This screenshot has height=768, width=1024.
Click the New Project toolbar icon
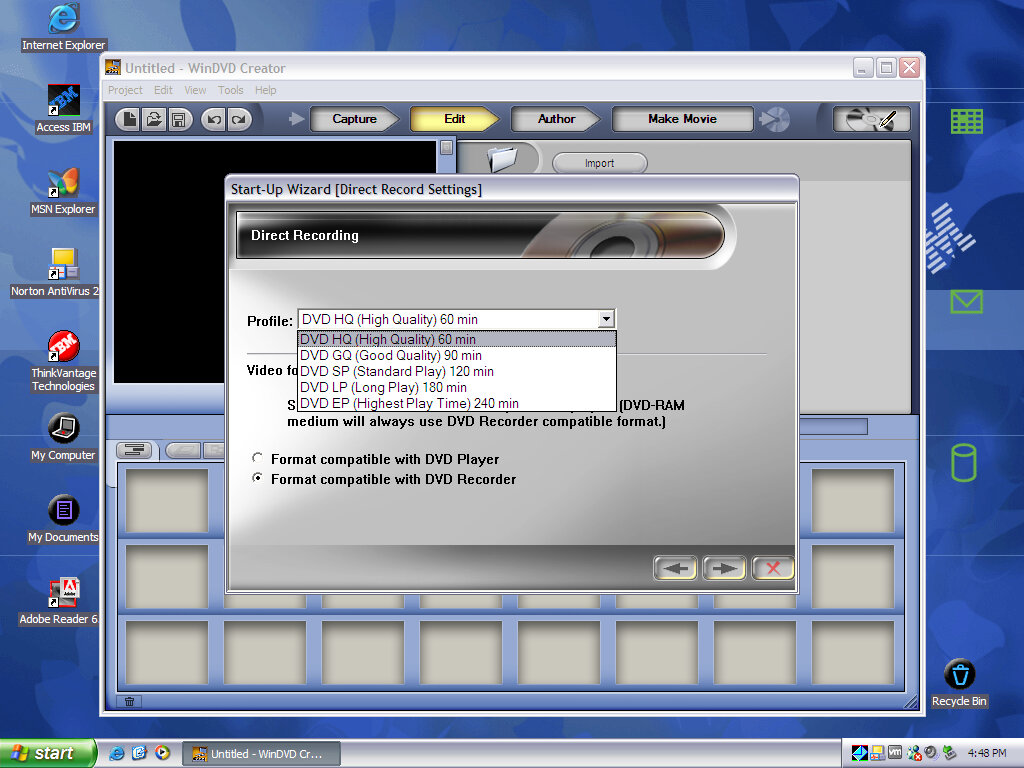click(129, 120)
